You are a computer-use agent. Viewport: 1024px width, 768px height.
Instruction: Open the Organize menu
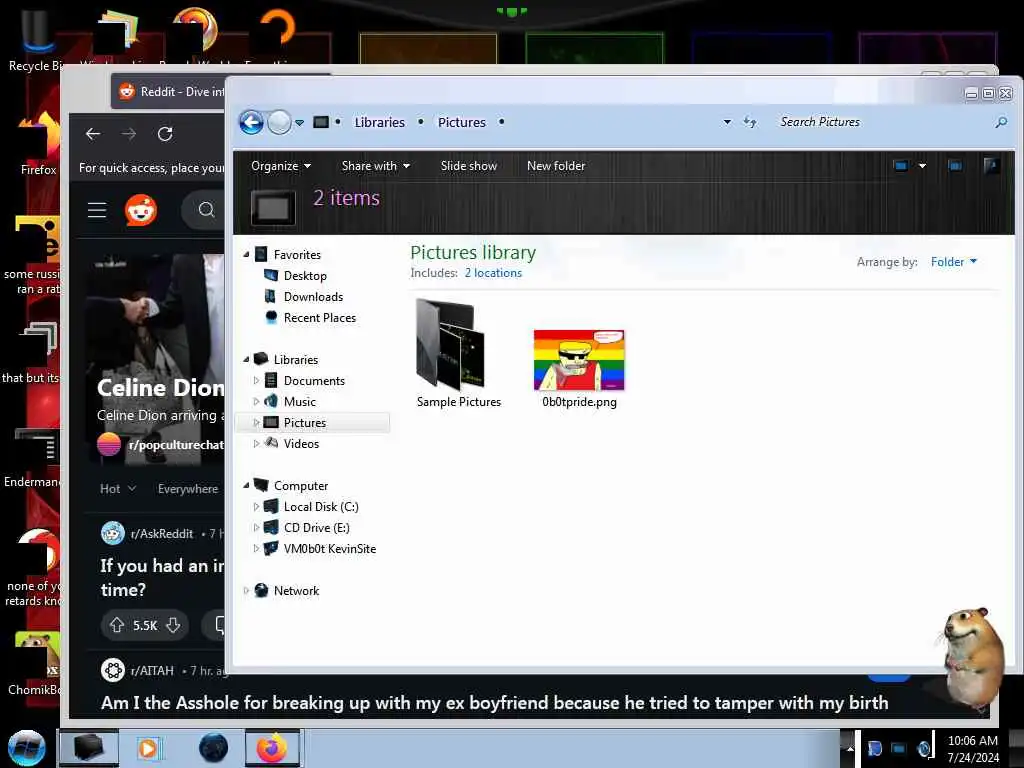click(281, 166)
